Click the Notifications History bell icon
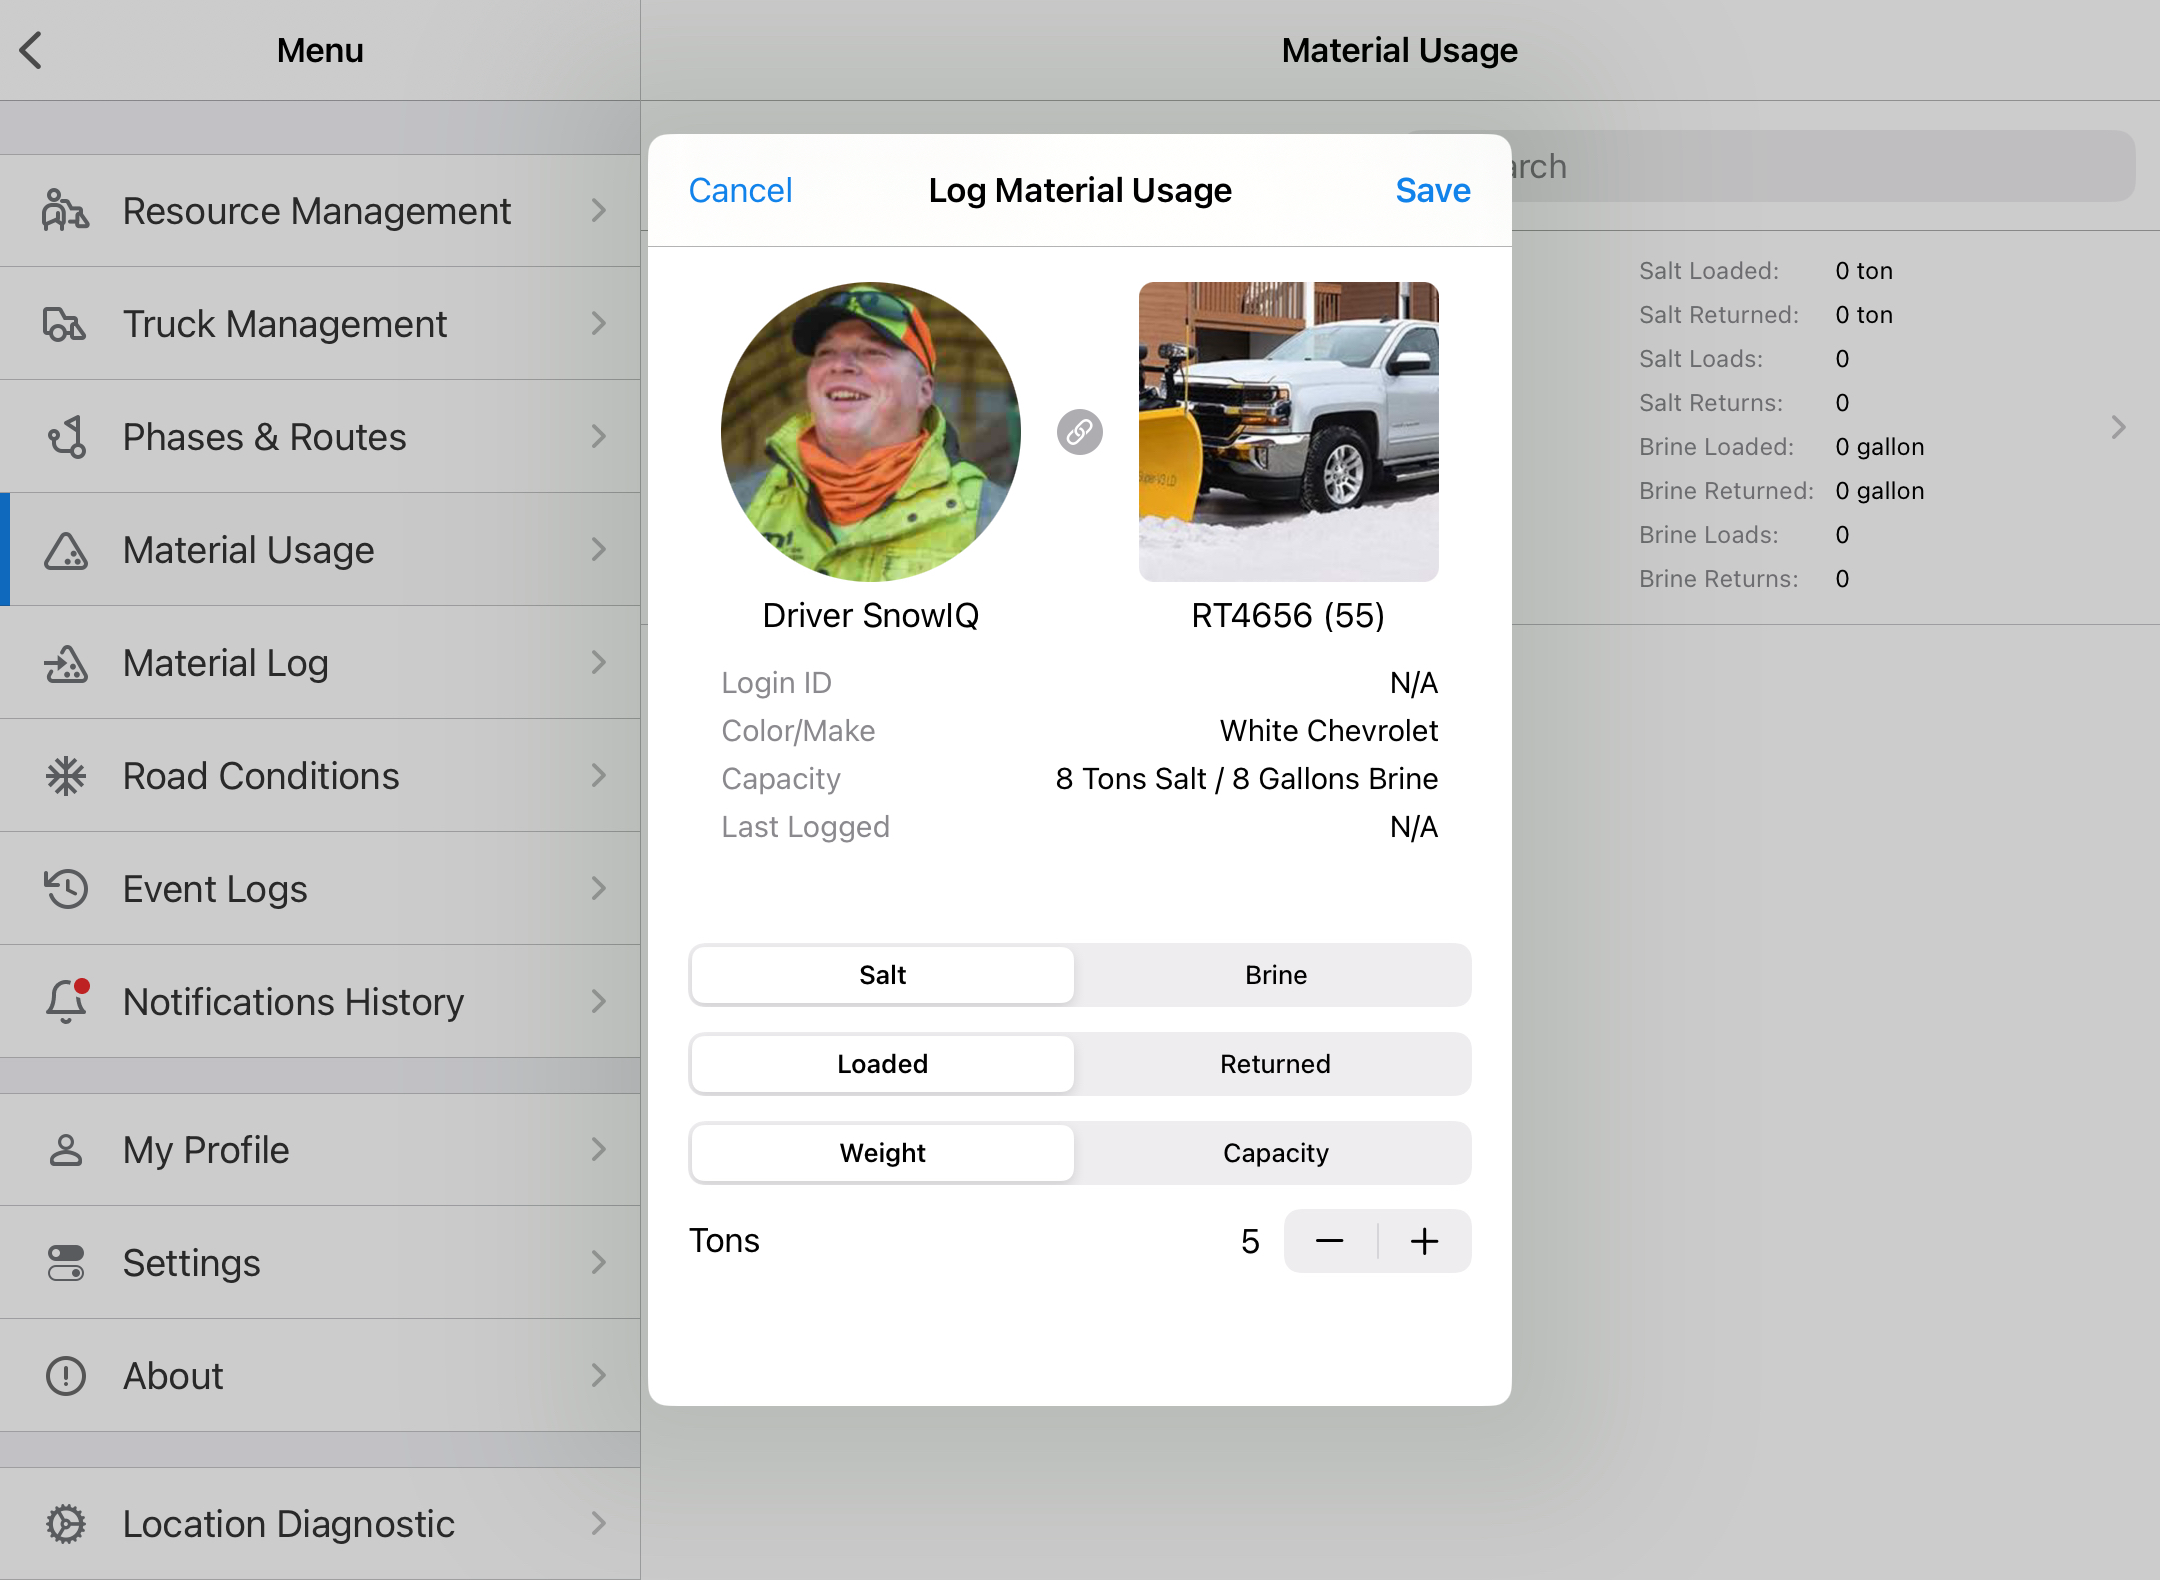This screenshot has width=2160, height=1580. coord(66,1001)
